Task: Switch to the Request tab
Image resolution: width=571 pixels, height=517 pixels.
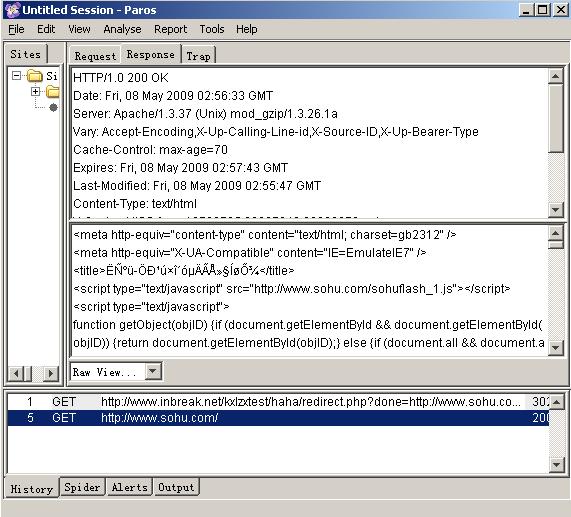Action: click(95, 56)
